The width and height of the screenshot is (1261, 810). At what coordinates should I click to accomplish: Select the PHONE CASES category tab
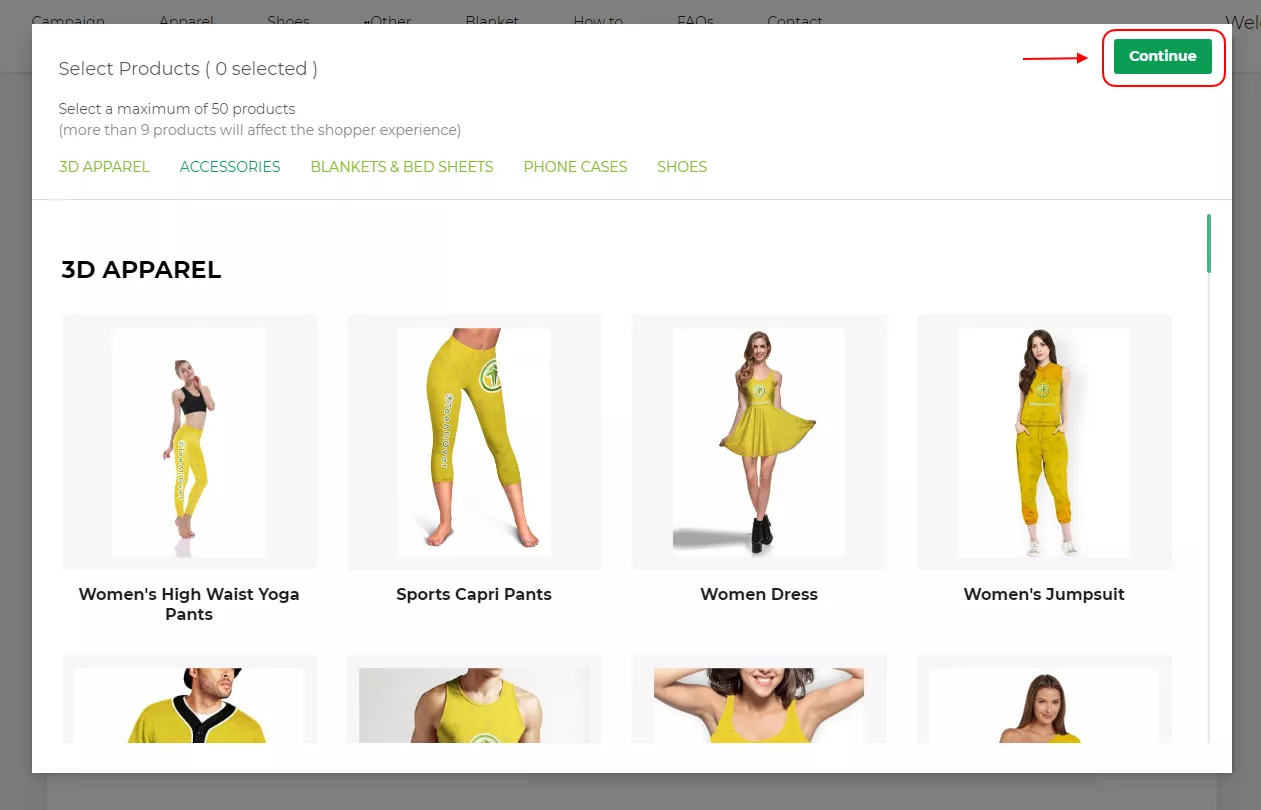coord(575,167)
